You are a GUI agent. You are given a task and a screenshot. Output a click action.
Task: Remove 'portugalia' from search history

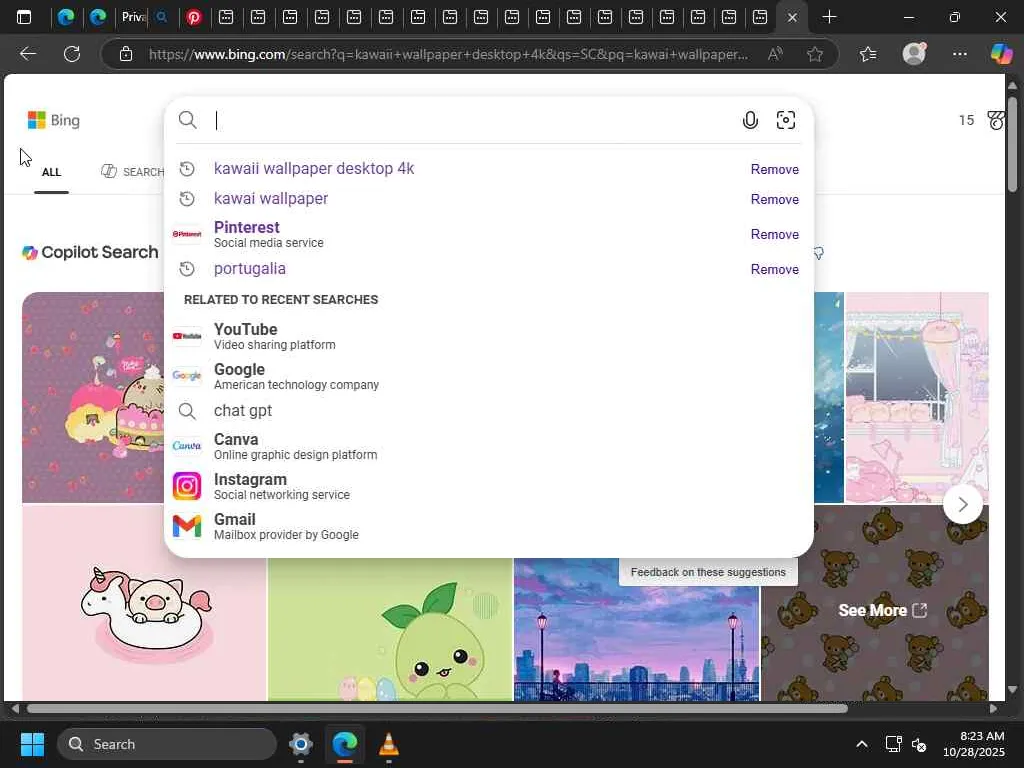tap(775, 269)
